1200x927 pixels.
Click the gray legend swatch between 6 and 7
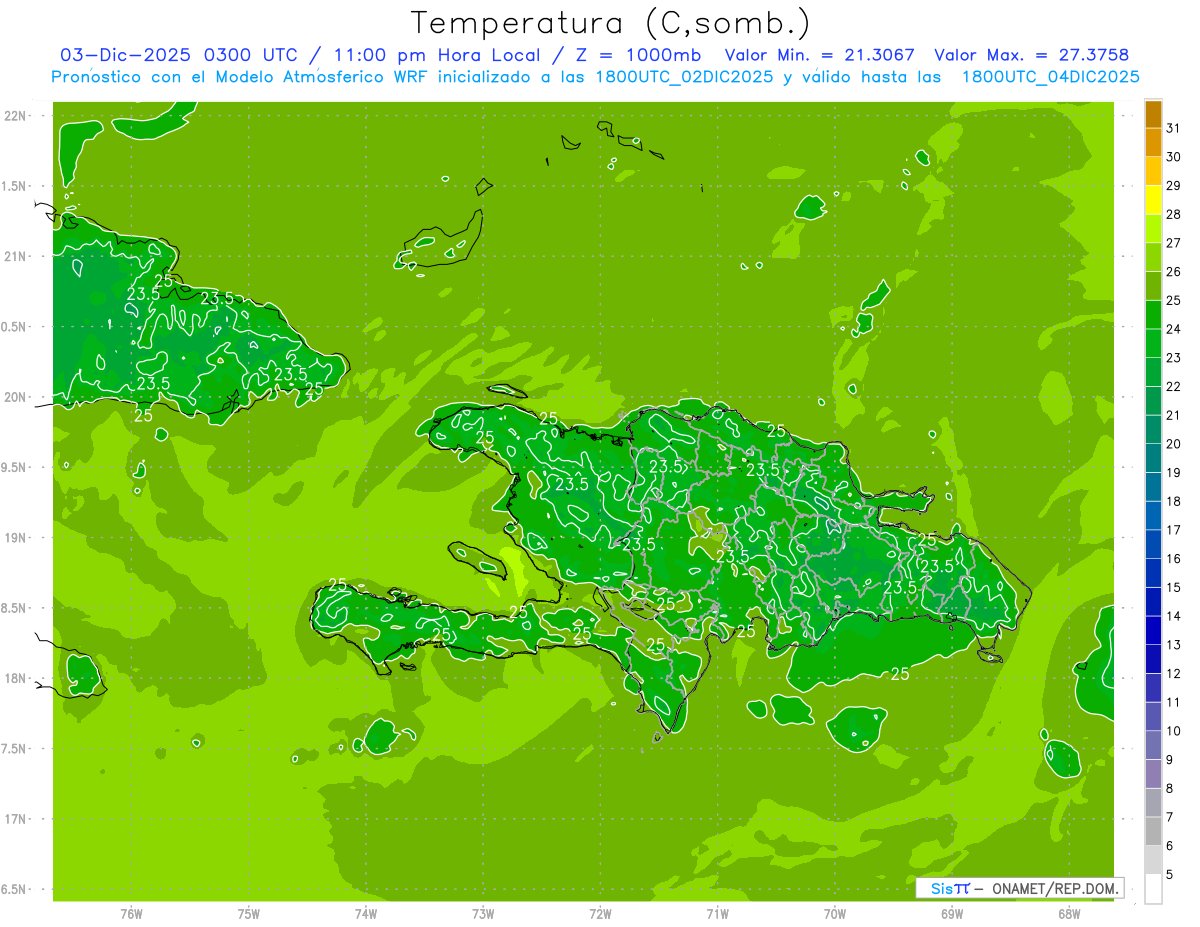click(x=1153, y=832)
